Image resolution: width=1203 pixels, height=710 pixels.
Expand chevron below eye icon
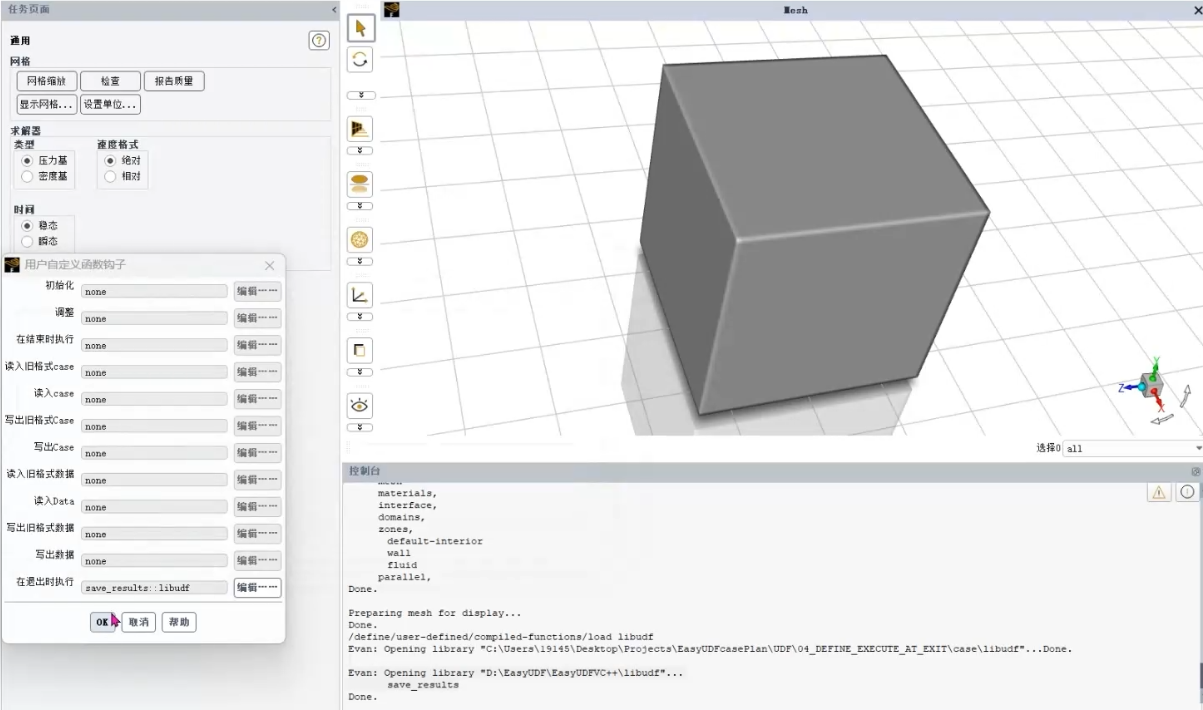[360, 428]
